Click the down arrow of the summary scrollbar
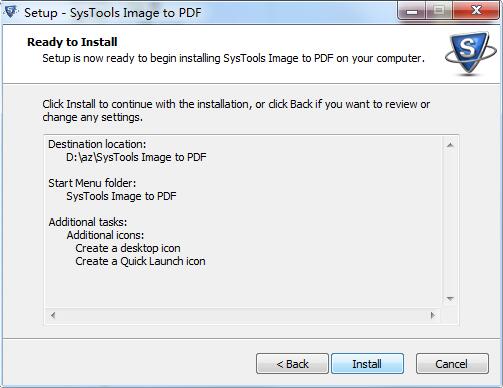Screen dimensions: 503x388 pos(450,299)
